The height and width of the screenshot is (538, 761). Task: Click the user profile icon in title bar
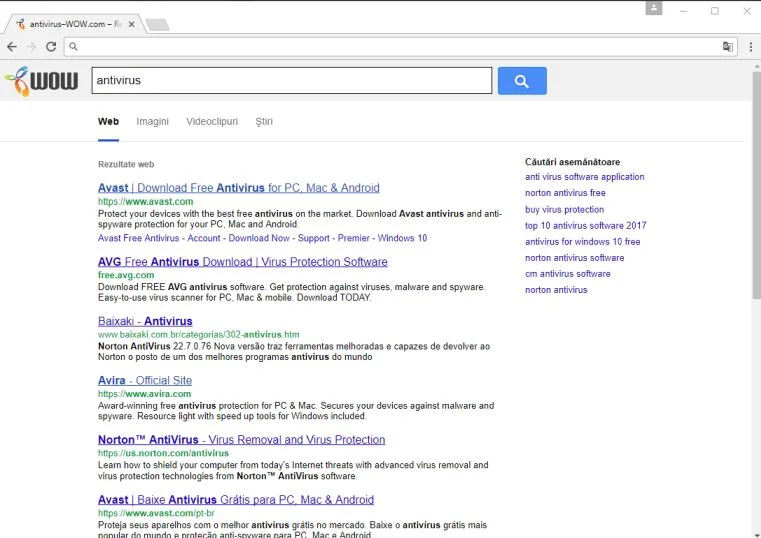(654, 8)
